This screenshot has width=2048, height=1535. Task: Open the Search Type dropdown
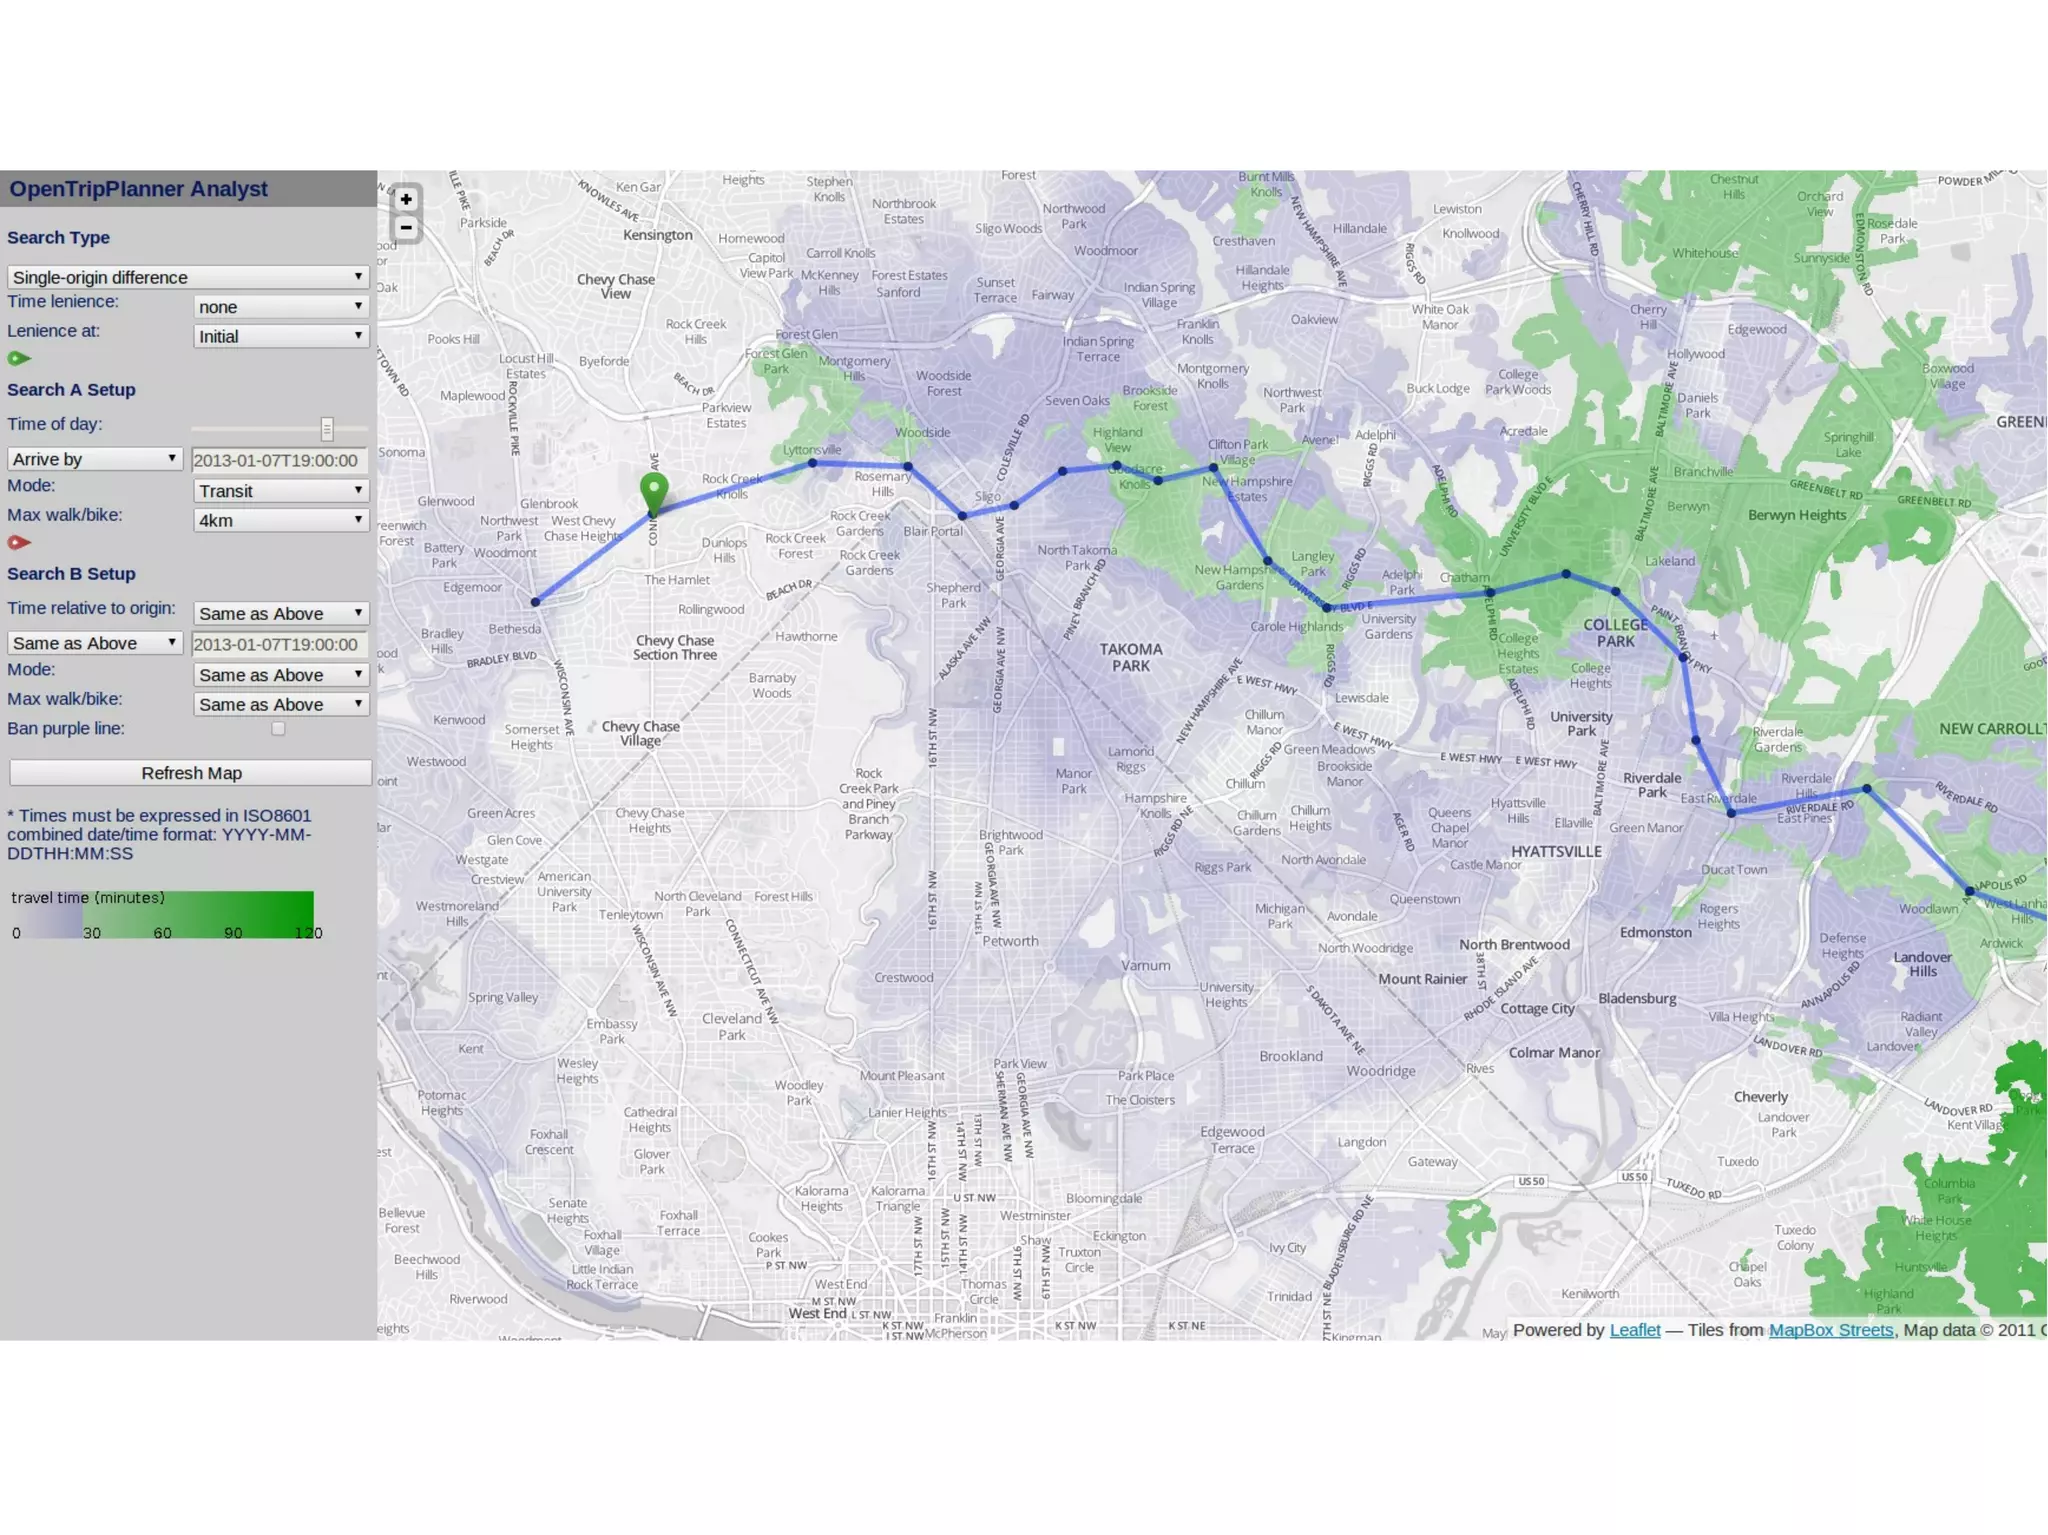pos(188,277)
